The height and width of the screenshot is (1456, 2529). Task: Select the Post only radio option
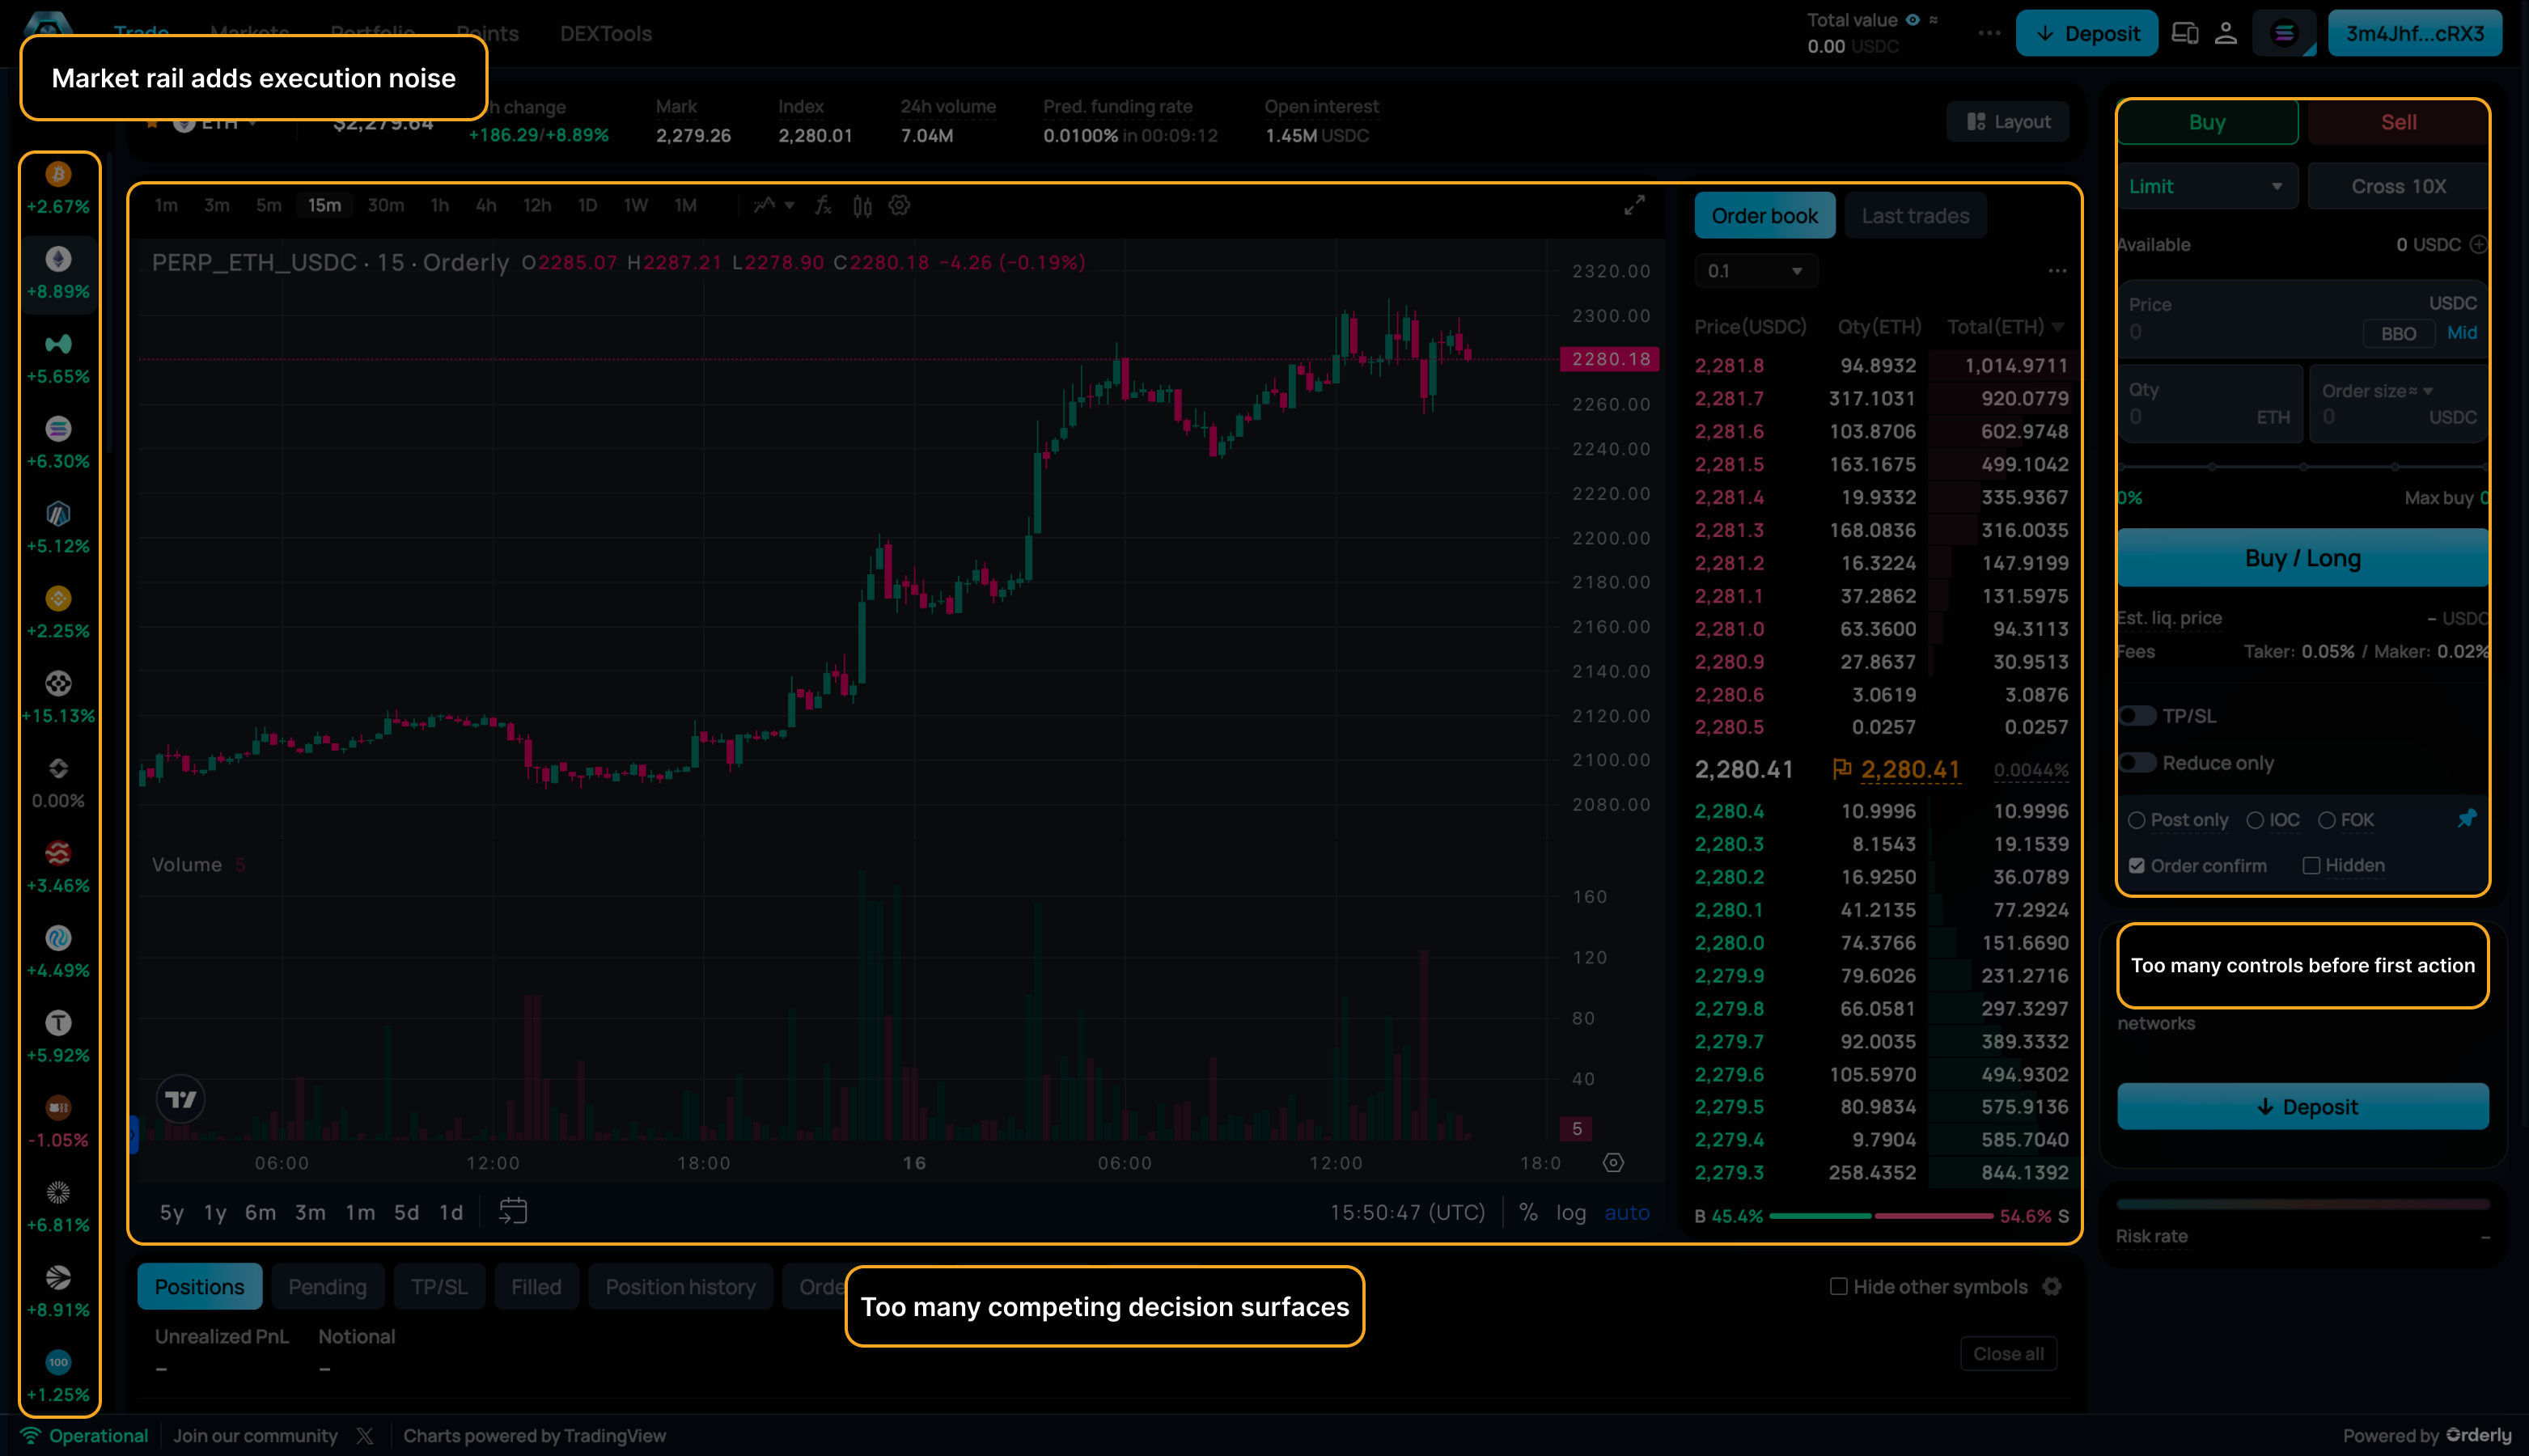click(2137, 820)
